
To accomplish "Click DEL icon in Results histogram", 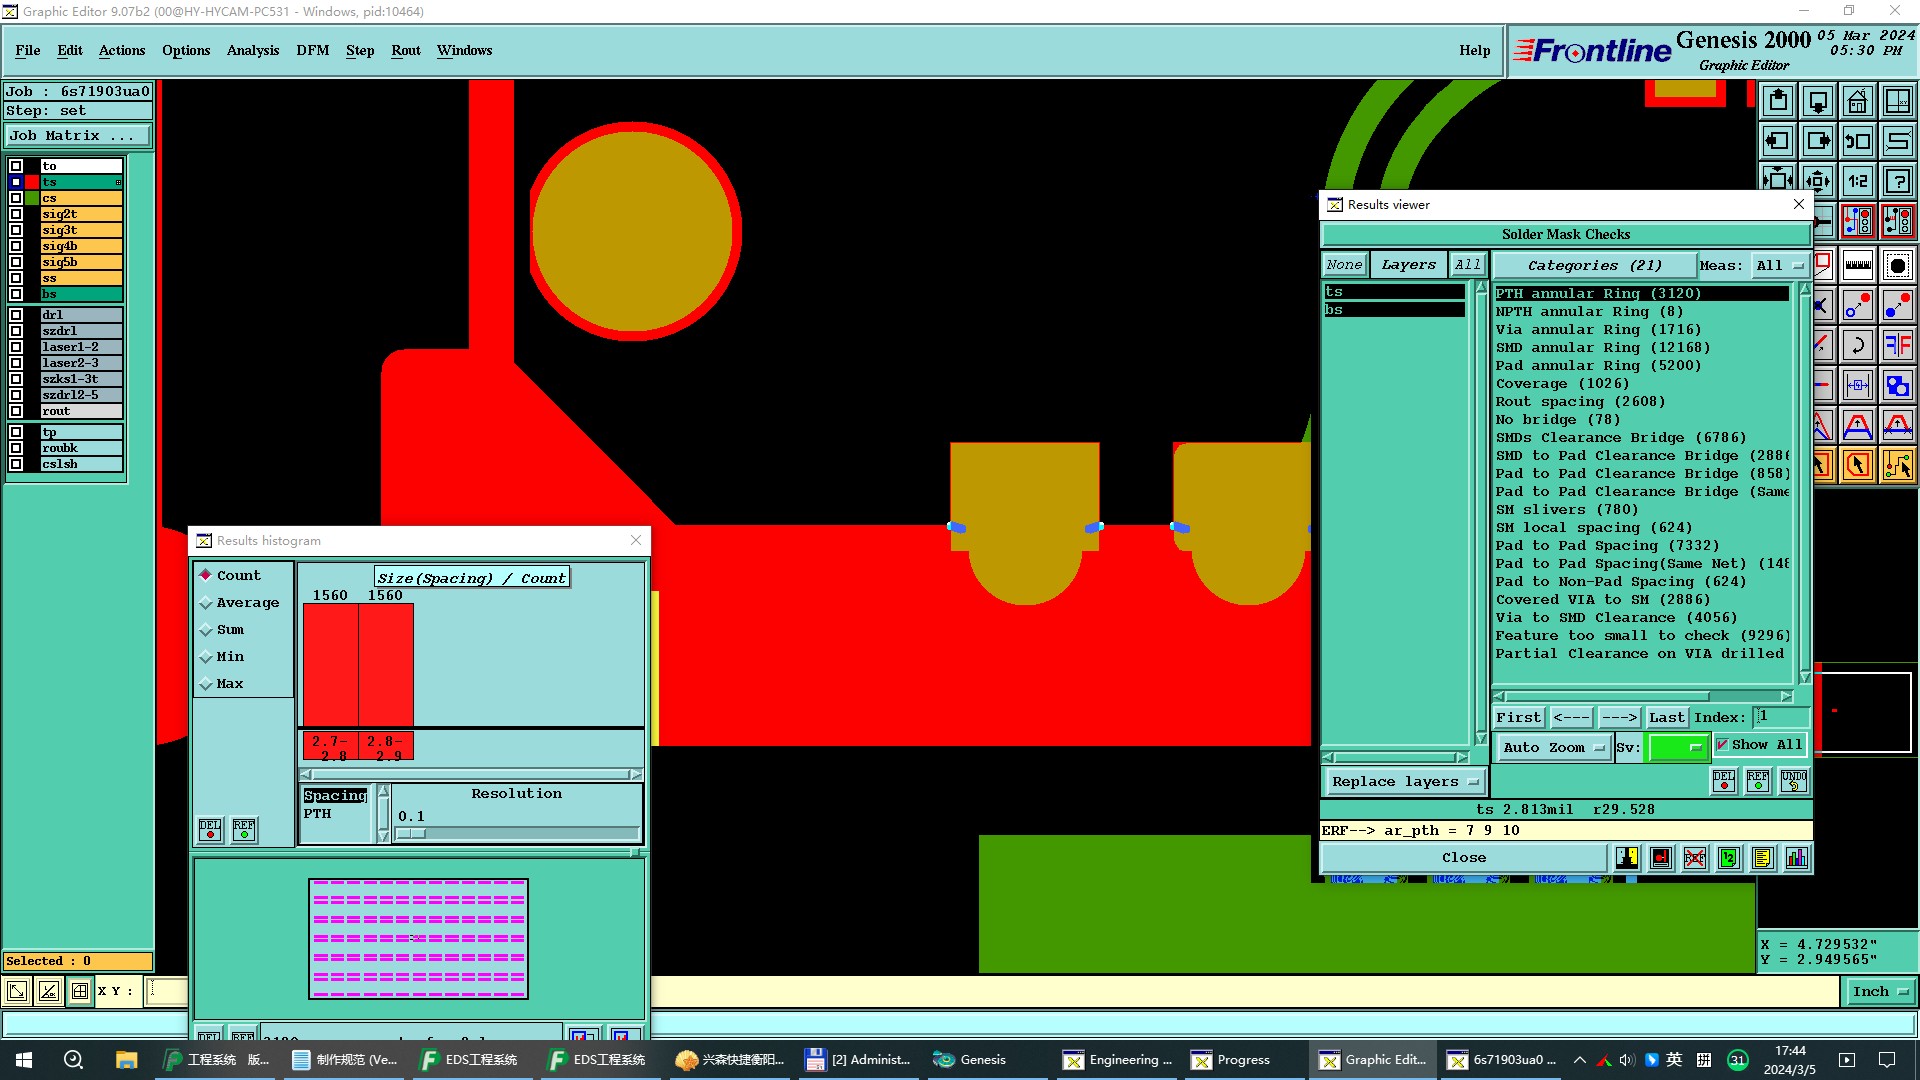I will coord(210,830).
